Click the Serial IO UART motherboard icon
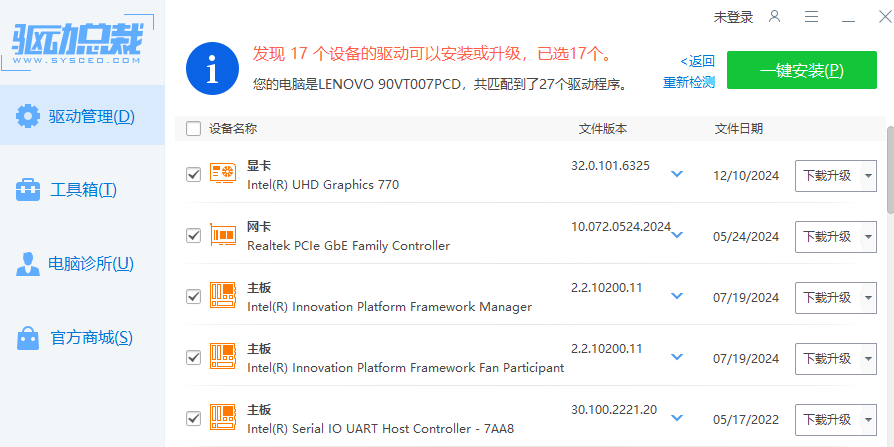894x447 pixels. pos(222,419)
